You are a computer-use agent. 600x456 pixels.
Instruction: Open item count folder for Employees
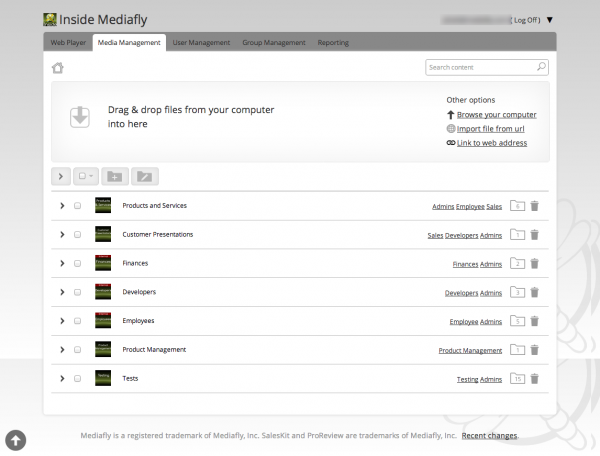tap(517, 321)
